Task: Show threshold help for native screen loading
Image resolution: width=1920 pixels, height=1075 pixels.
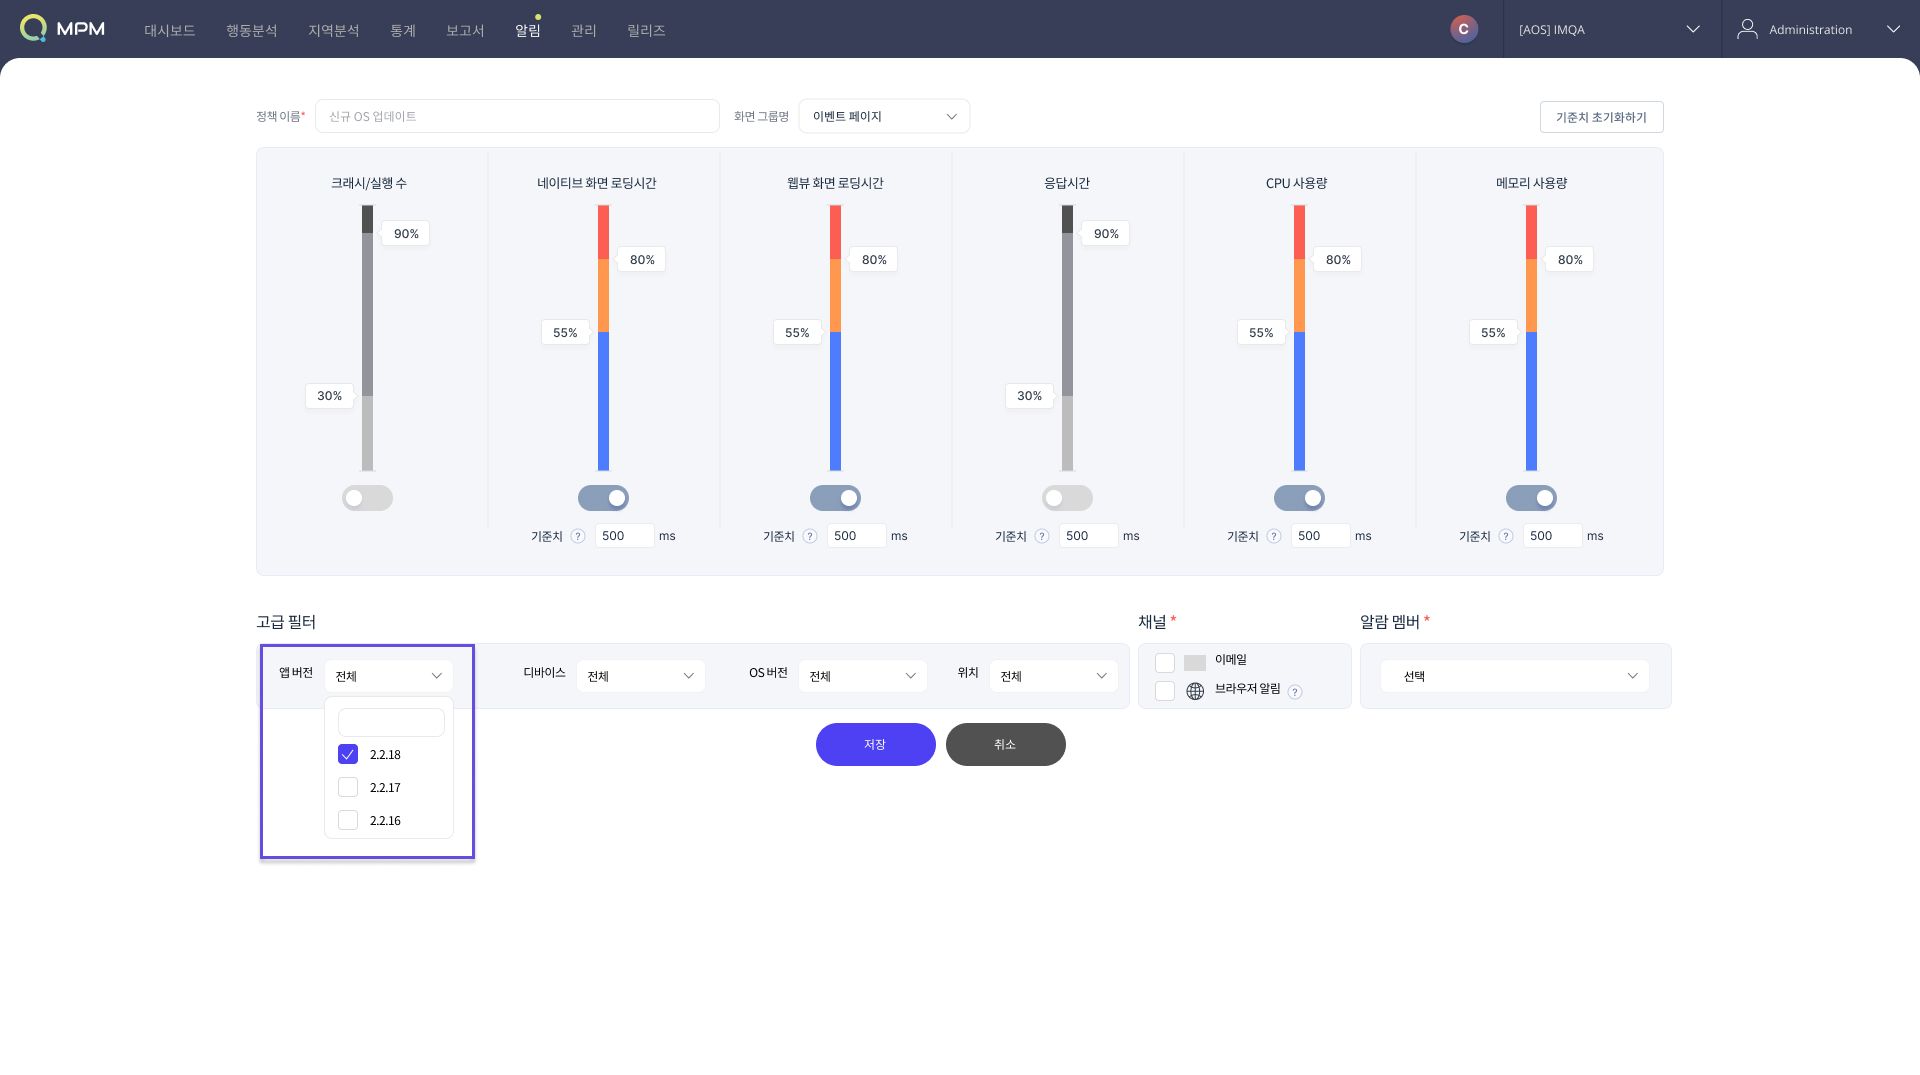Action: 578,536
